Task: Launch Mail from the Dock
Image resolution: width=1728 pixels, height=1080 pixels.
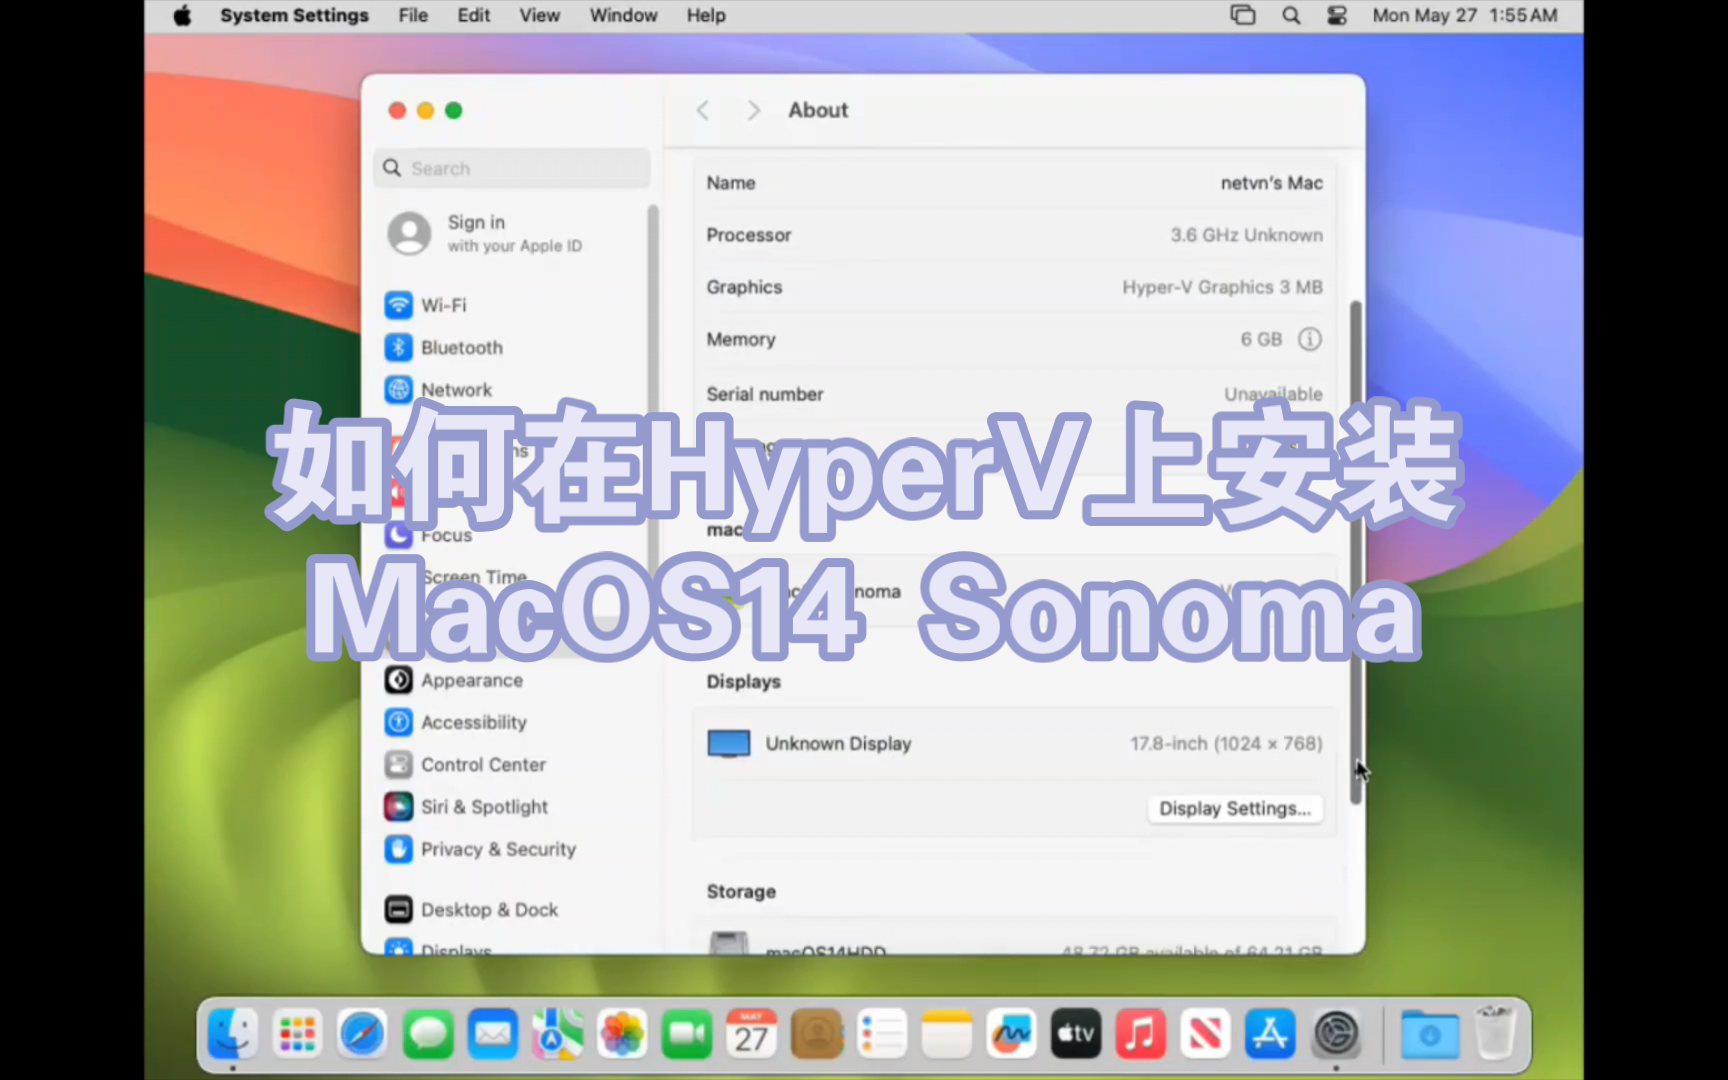Action: pyautogui.click(x=492, y=1034)
